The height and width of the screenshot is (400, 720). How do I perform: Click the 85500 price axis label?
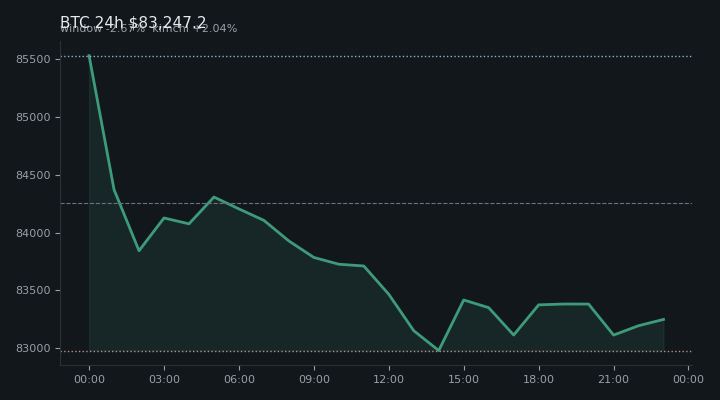[33, 59]
